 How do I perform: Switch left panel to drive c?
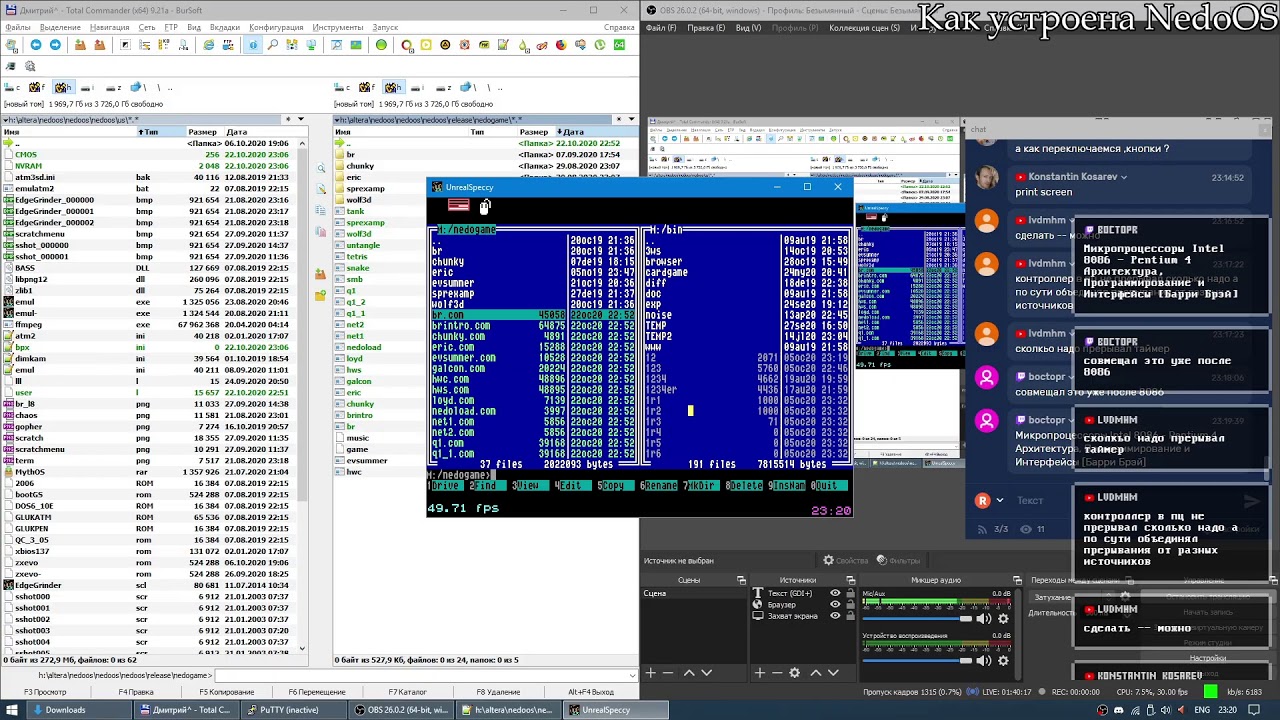tap(12, 87)
